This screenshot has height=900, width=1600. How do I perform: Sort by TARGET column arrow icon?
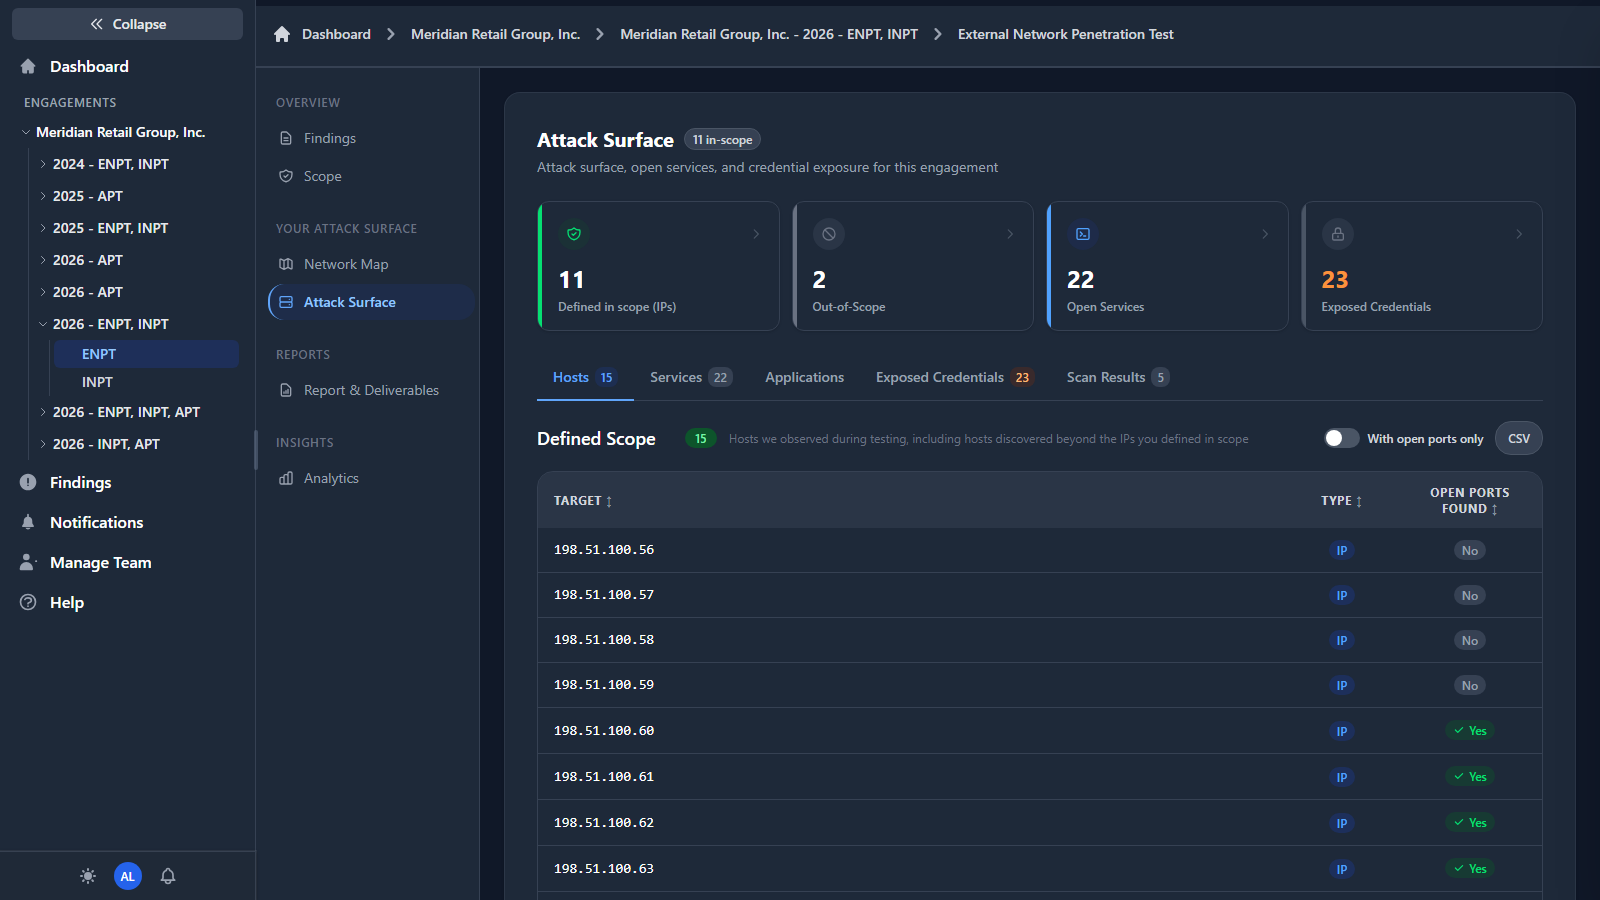pyautogui.click(x=609, y=501)
